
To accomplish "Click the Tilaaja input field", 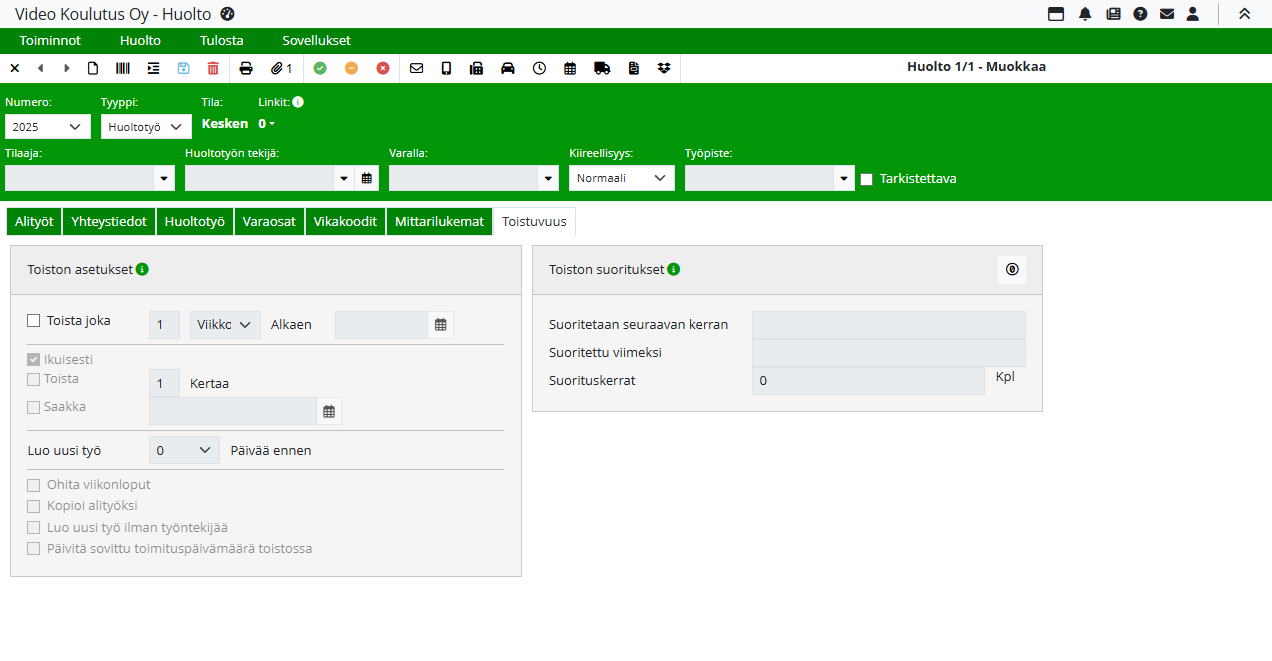I will coord(80,178).
